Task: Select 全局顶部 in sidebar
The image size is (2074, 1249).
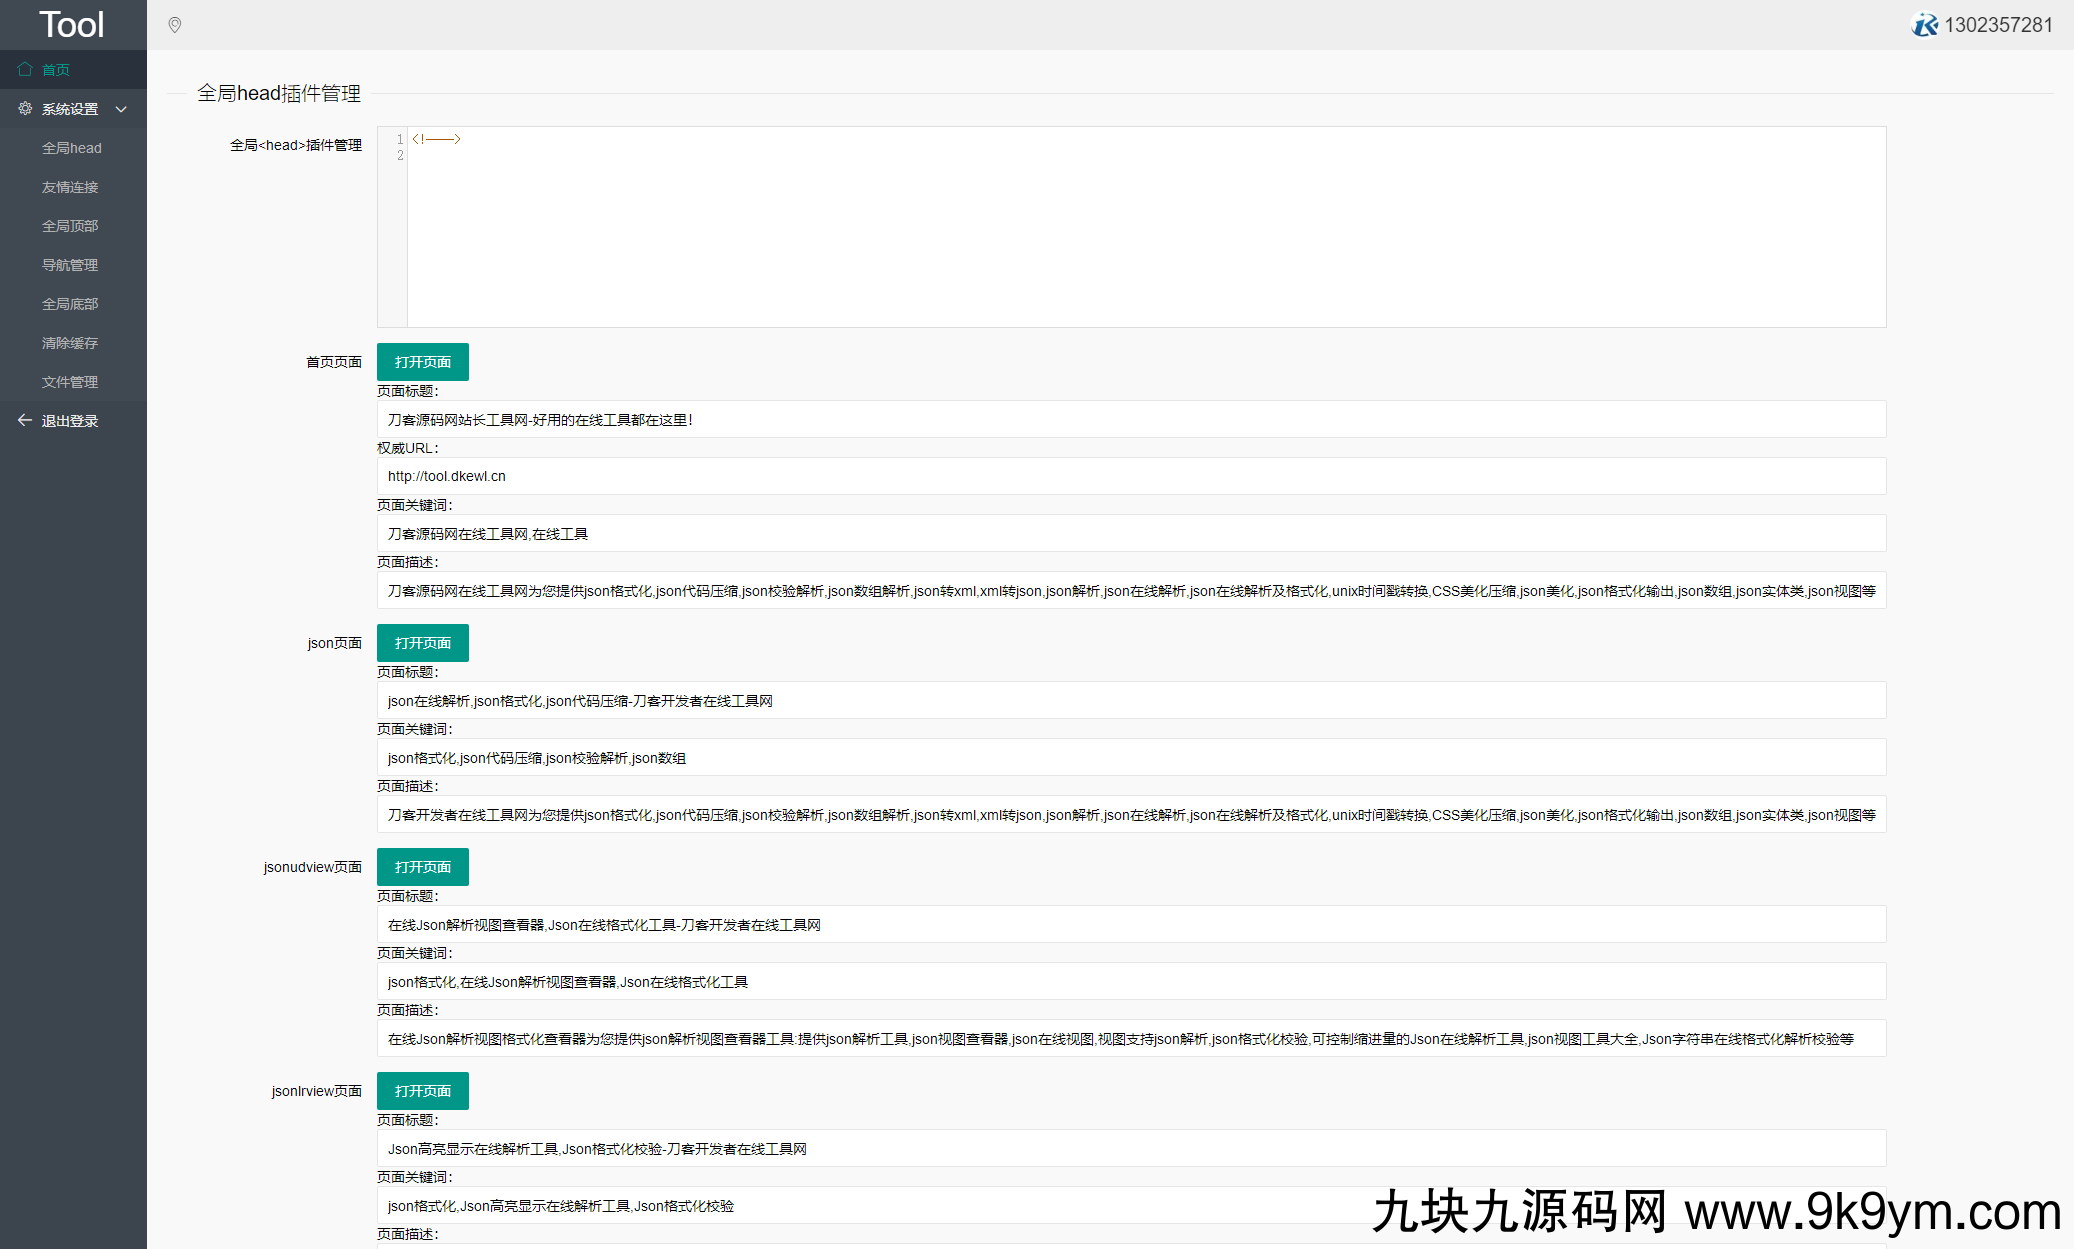Action: point(70,226)
